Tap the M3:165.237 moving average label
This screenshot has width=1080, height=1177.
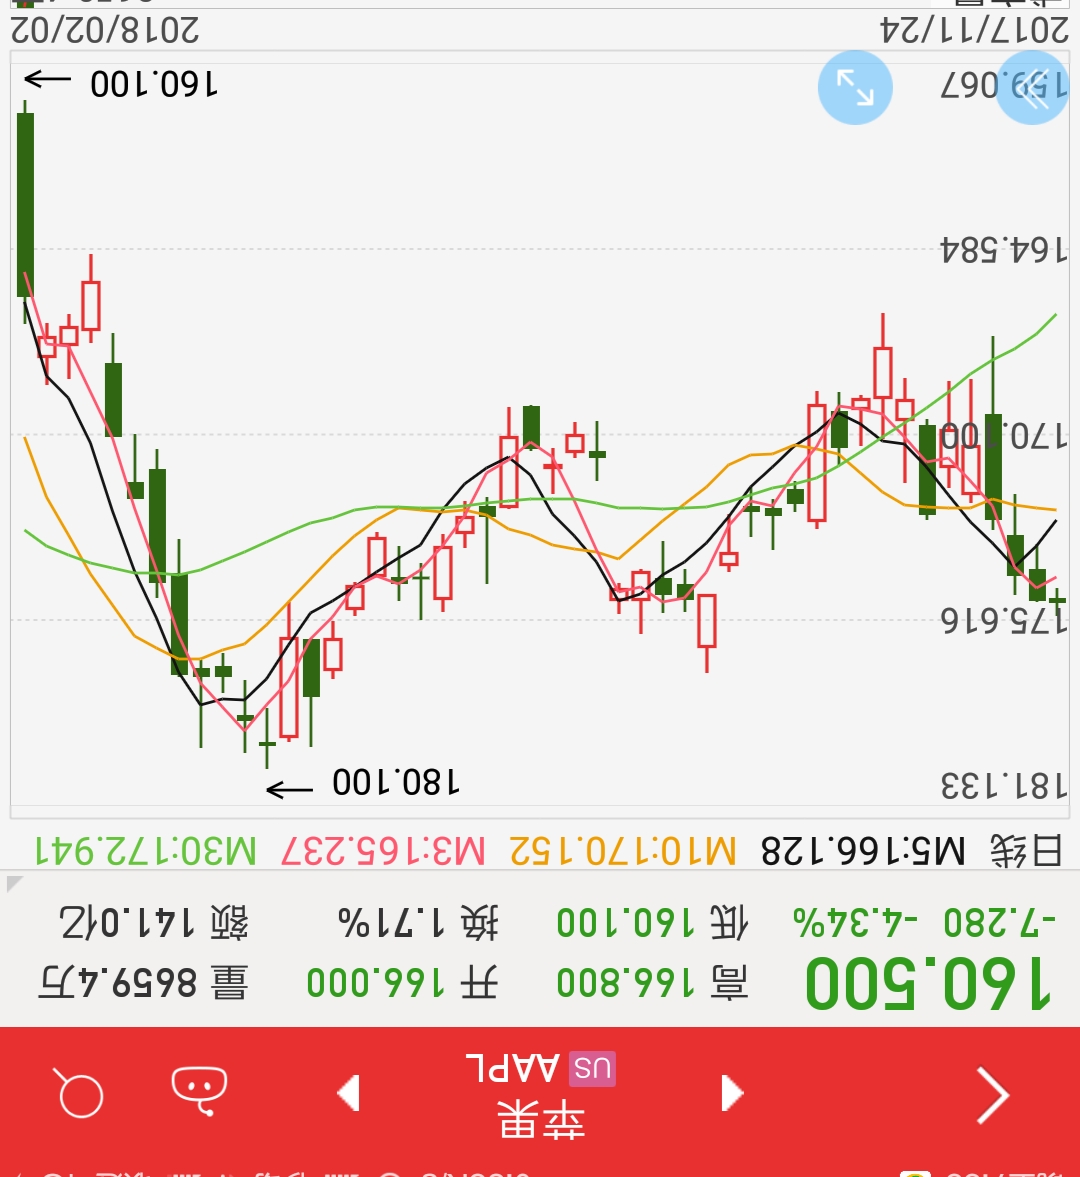pyautogui.click(x=383, y=851)
